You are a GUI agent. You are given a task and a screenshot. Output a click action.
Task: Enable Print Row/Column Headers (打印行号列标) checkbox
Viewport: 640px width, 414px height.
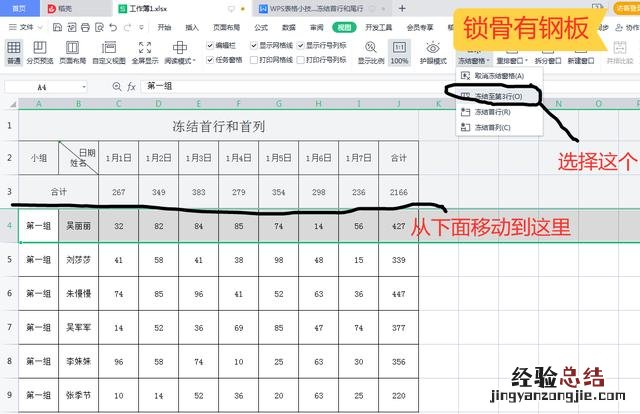(301, 60)
